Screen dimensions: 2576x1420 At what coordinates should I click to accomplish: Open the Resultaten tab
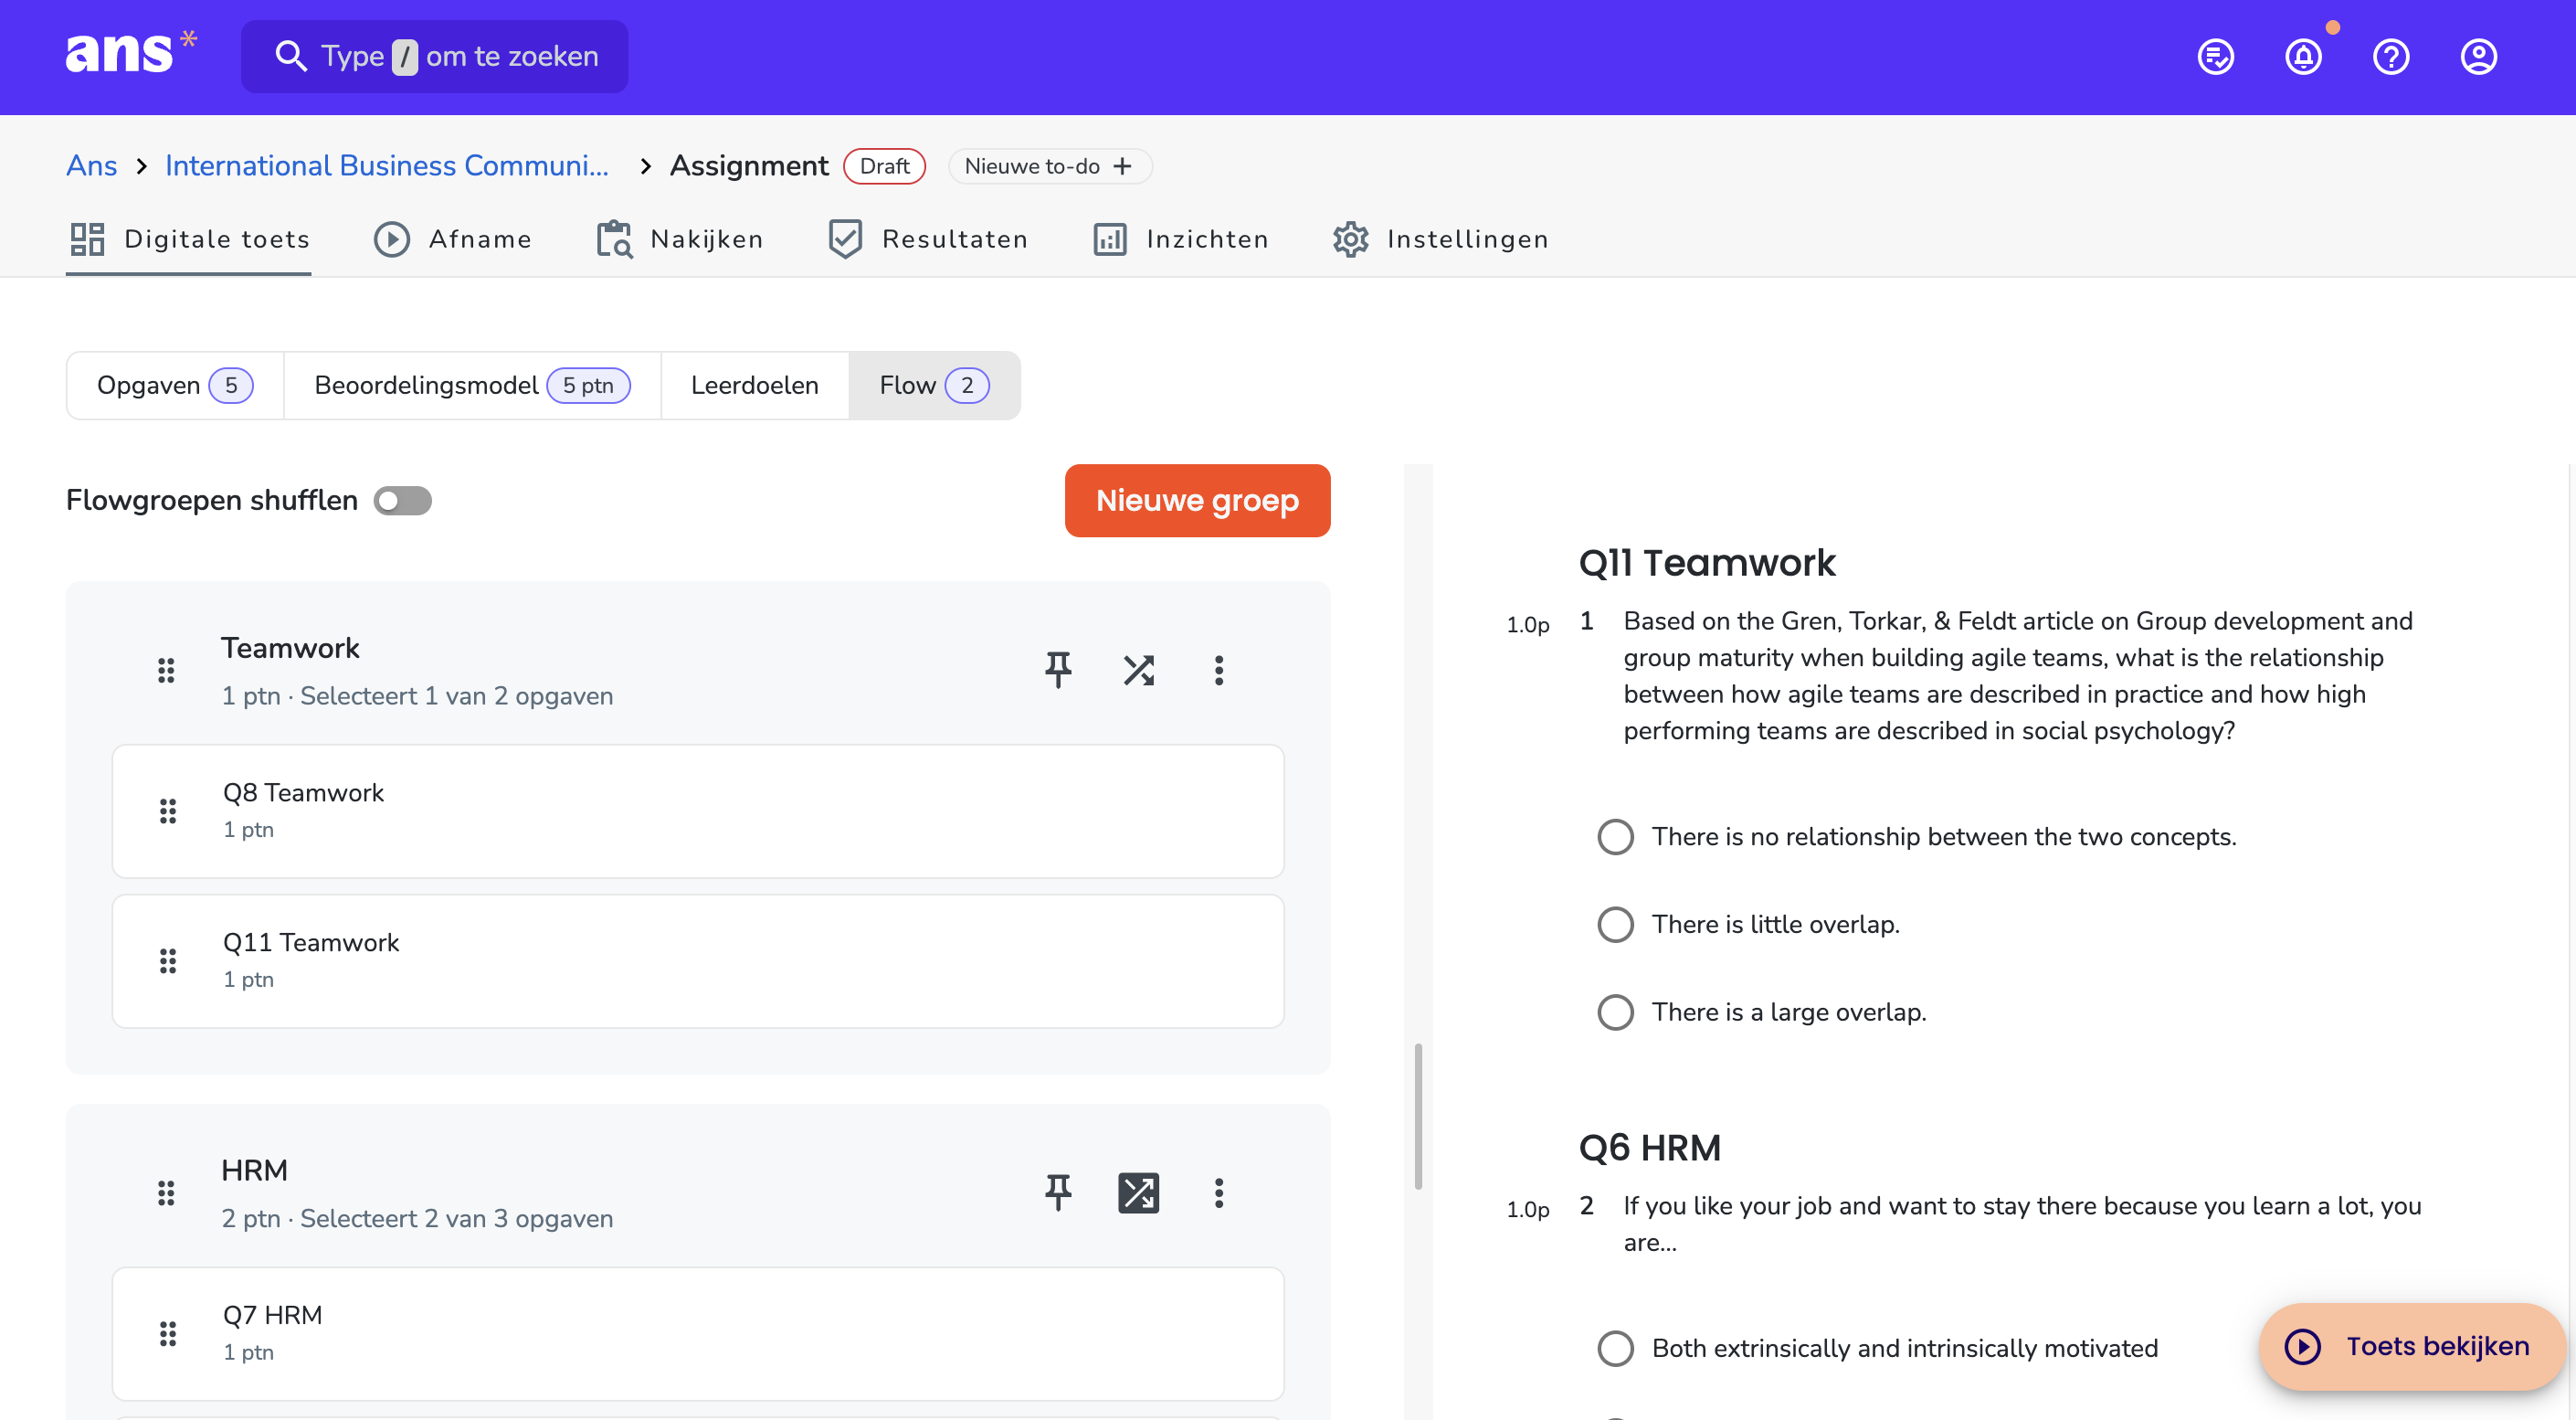point(928,239)
